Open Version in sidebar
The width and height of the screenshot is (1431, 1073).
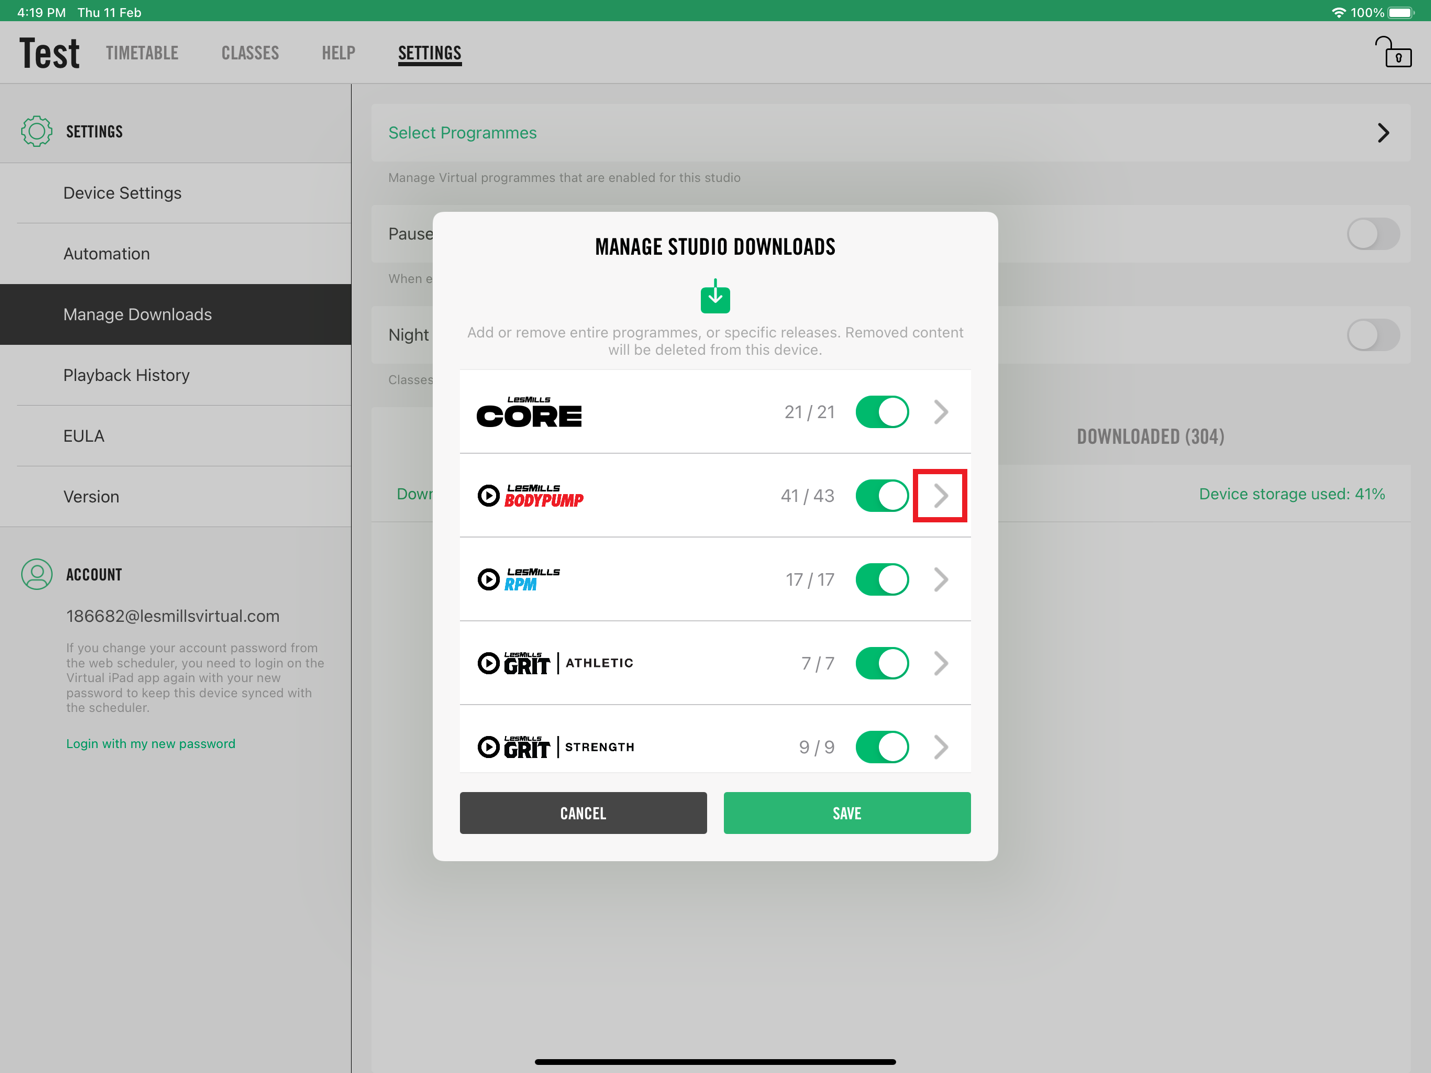click(x=176, y=497)
